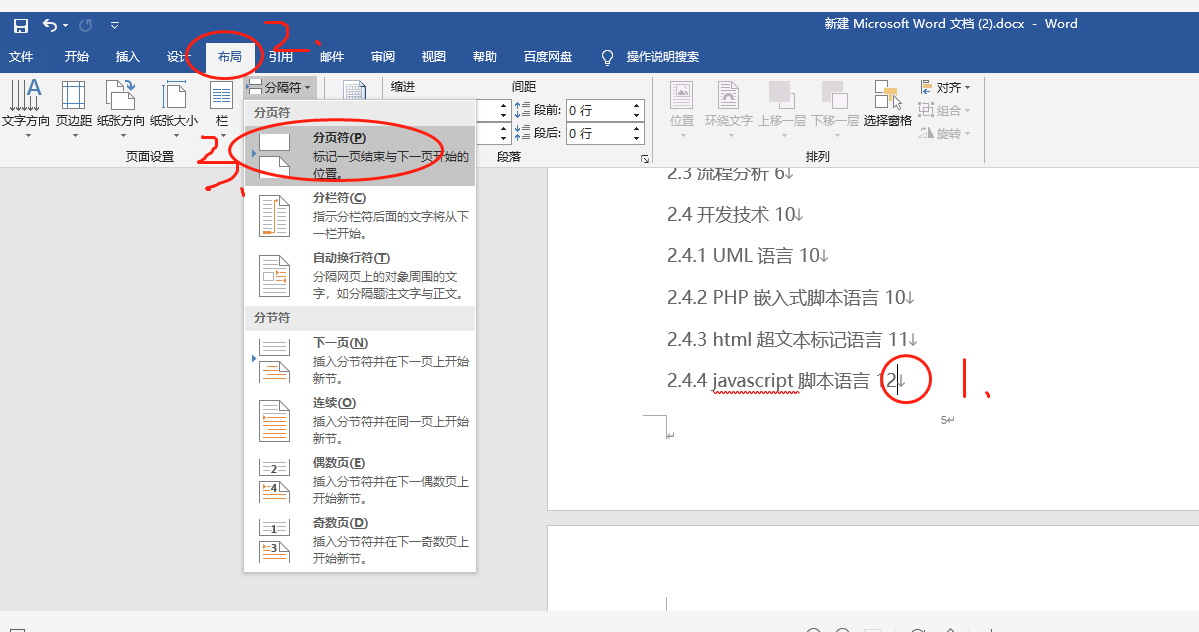Image resolution: width=1199 pixels, height=632 pixels.
Task: Open the 邮件 tab
Action: (332, 57)
